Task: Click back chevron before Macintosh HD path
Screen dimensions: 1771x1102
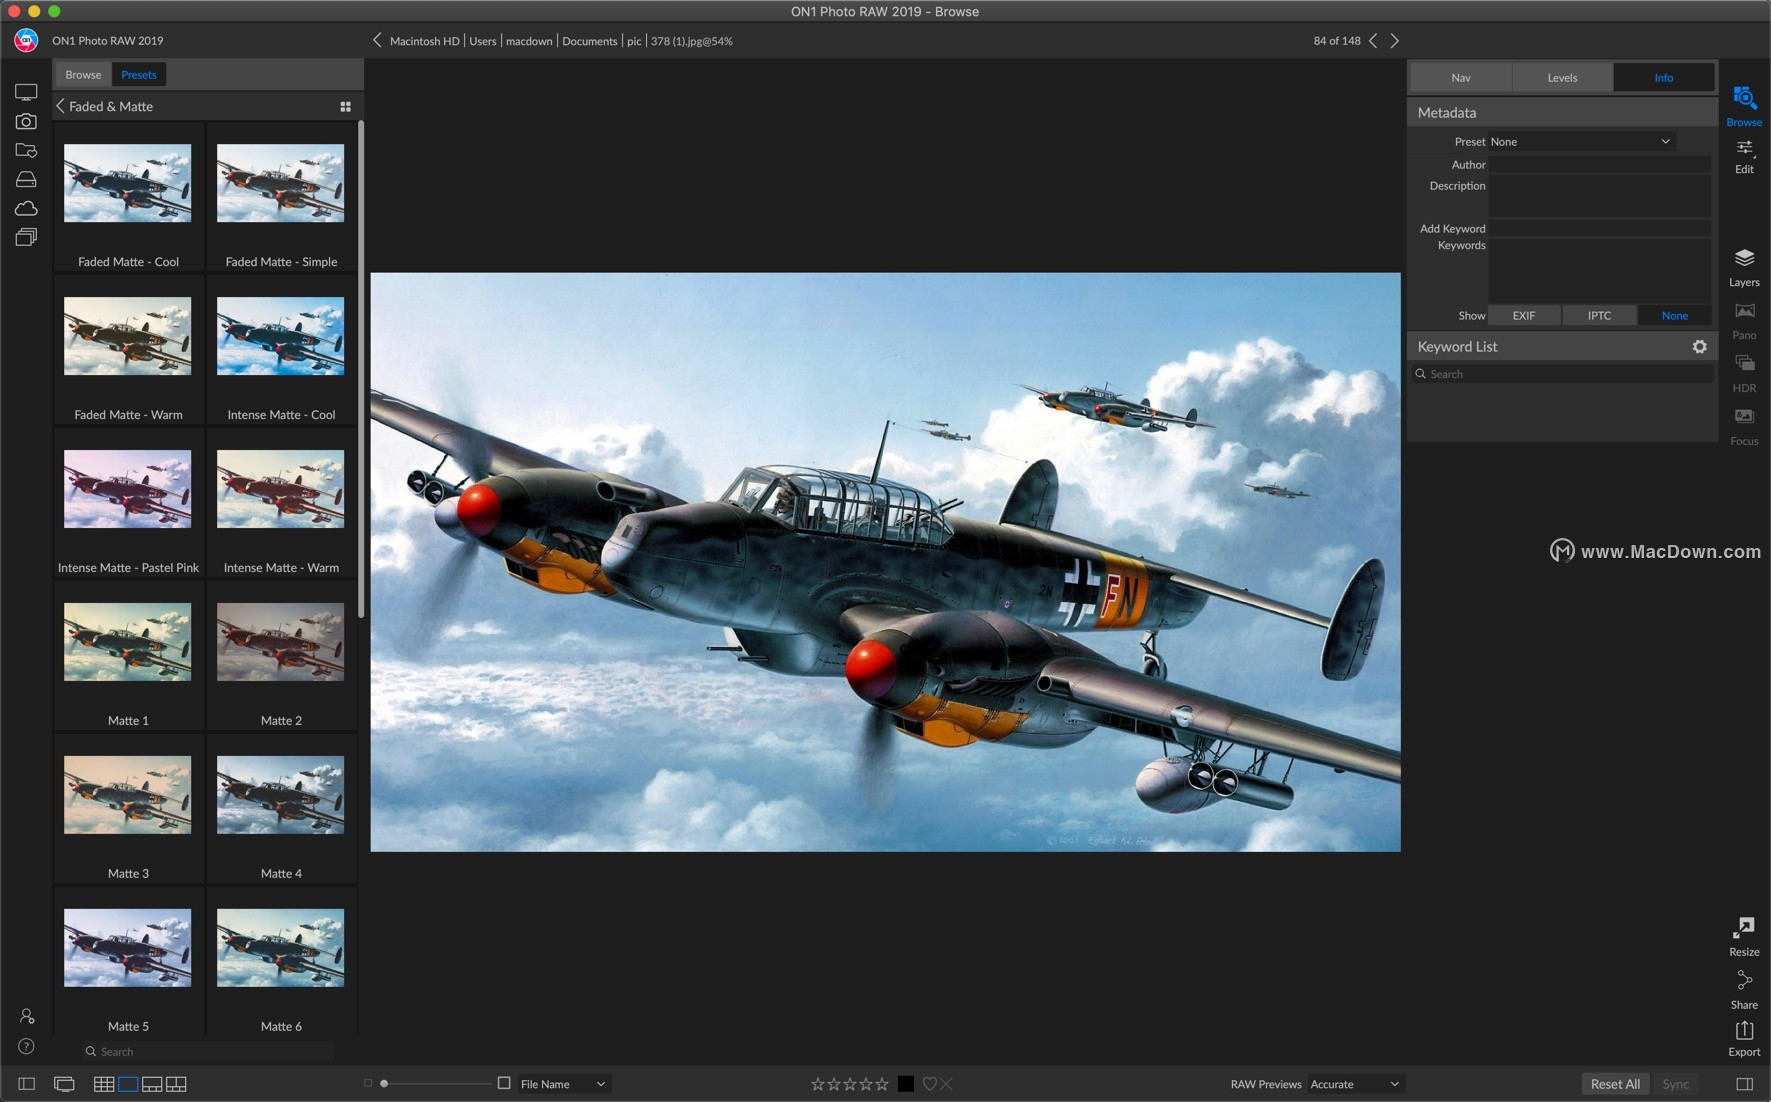Action: [377, 40]
